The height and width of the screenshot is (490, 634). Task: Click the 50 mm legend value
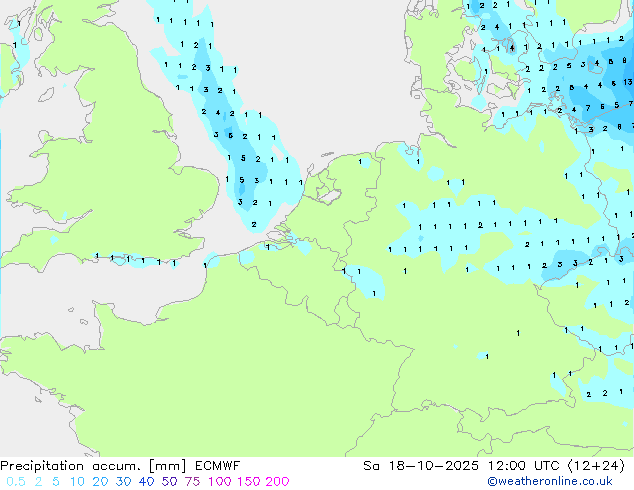[x=169, y=482]
